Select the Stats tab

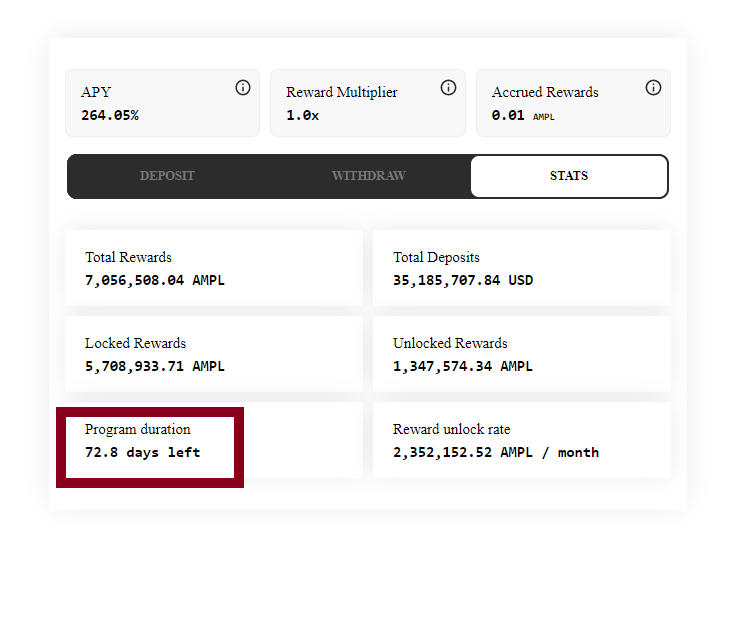(568, 176)
